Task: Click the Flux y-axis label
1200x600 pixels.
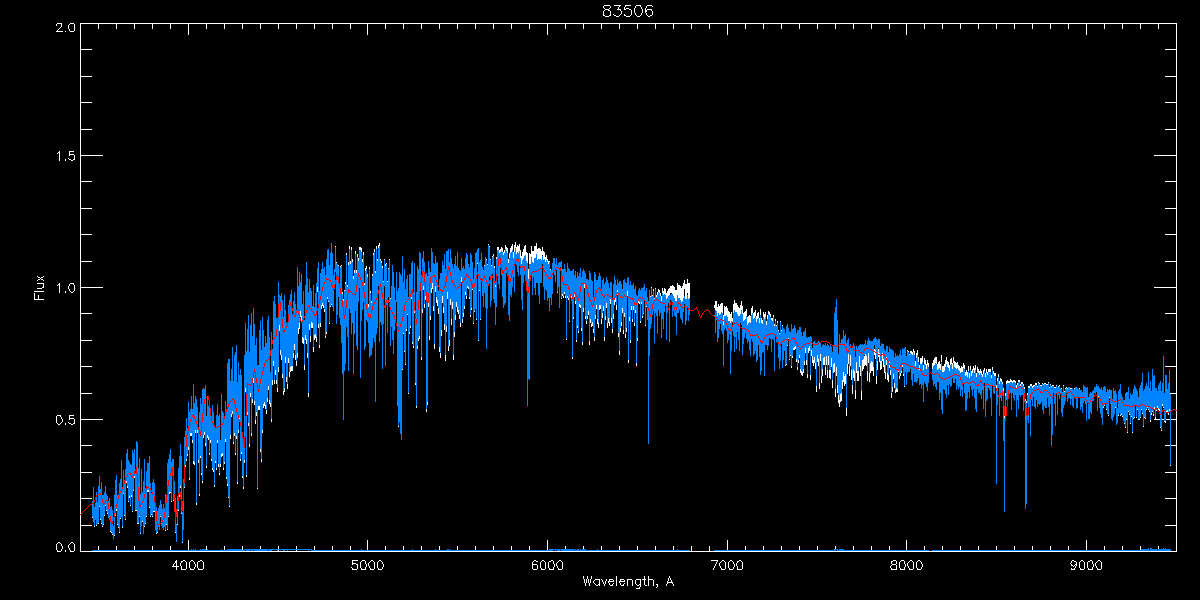Action: point(40,288)
